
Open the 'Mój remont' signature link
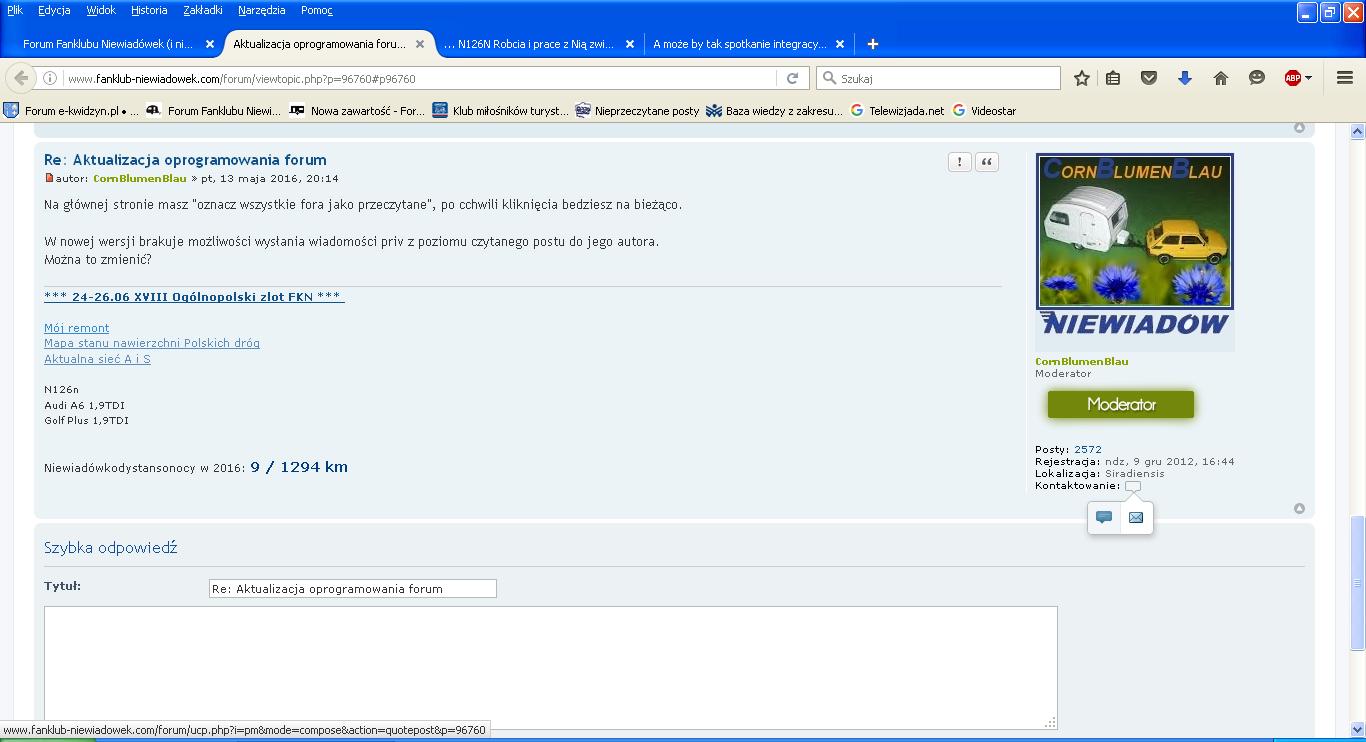click(76, 328)
